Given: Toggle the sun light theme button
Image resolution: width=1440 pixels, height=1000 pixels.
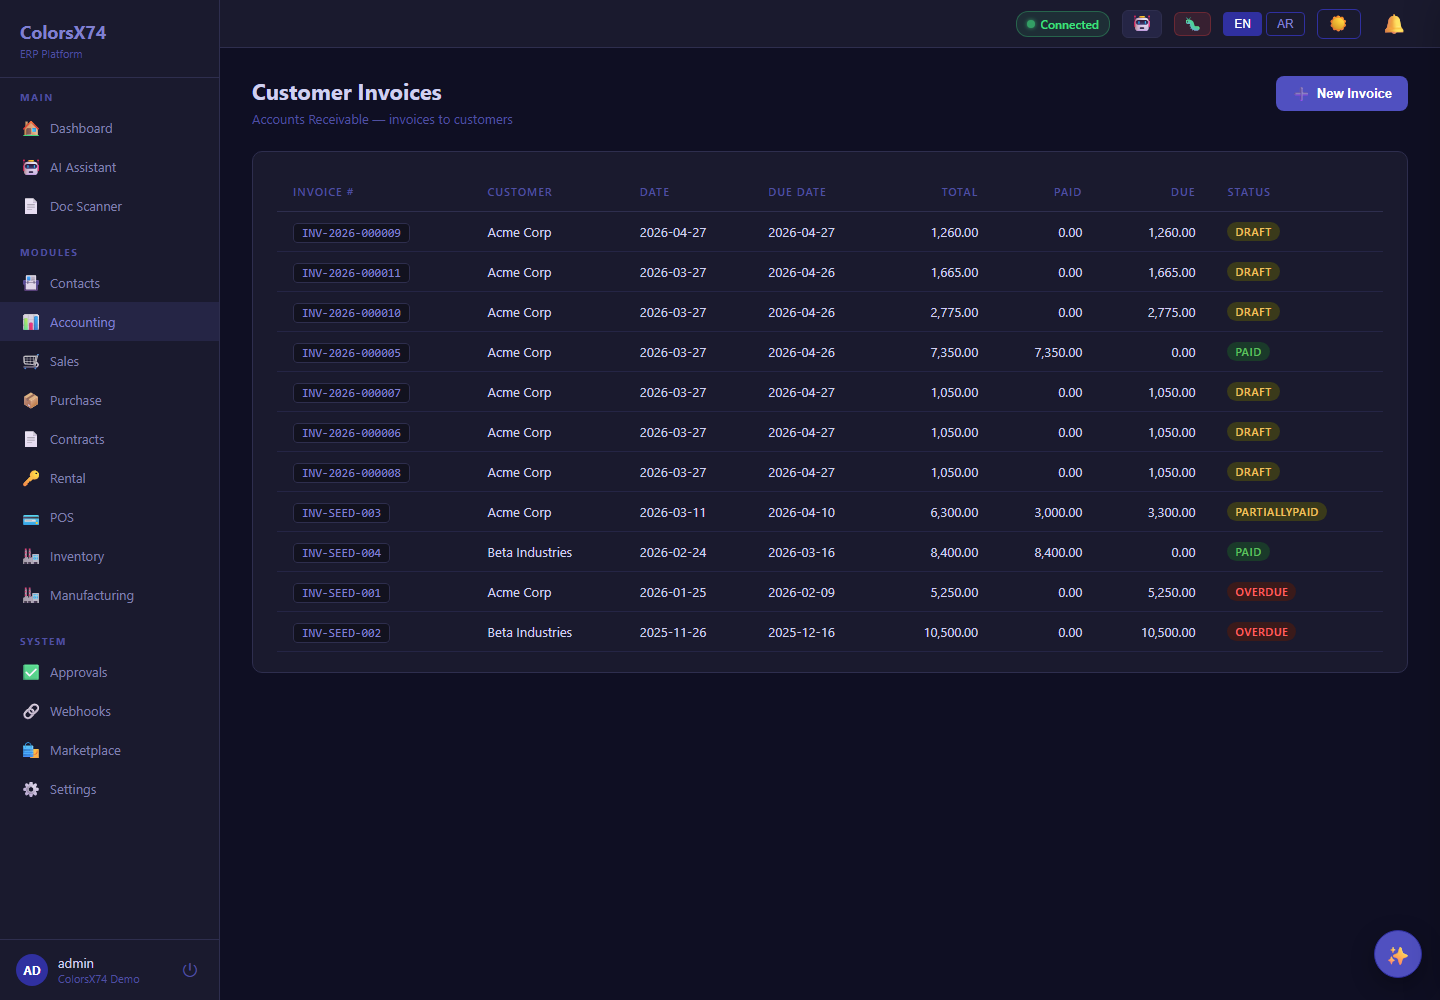Looking at the screenshot, I should [1338, 24].
